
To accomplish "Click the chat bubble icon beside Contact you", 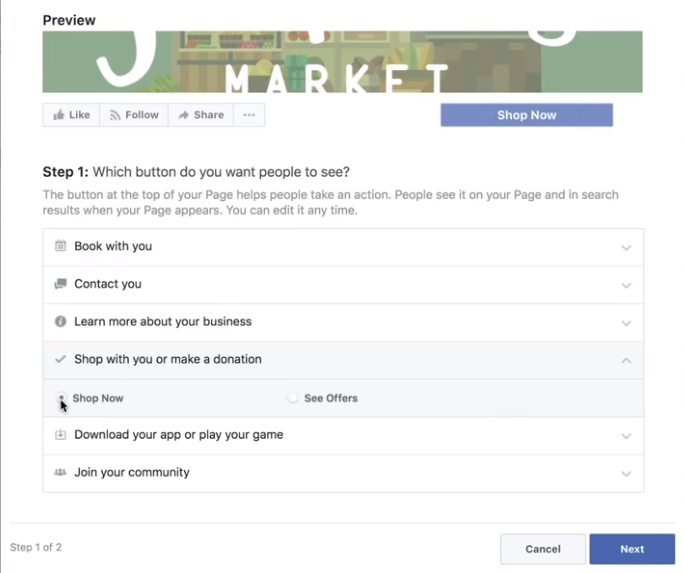I will click(60, 284).
